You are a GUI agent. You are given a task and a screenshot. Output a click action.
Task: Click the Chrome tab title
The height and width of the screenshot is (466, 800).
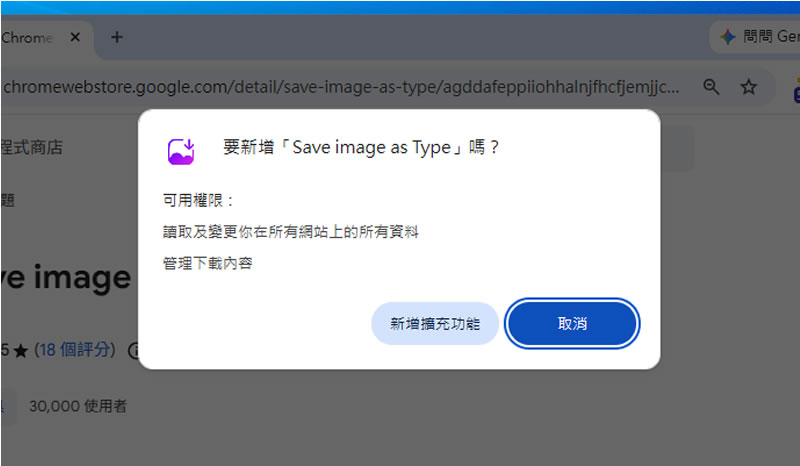tap(27, 38)
